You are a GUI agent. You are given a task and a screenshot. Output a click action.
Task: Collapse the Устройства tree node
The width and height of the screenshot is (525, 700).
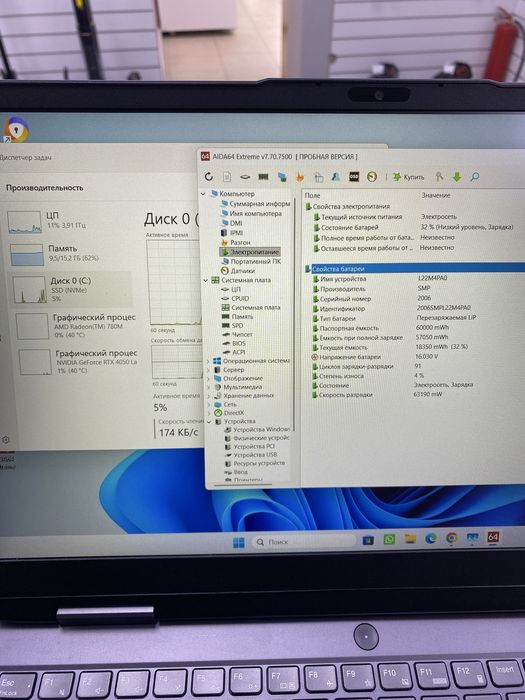(209, 421)
